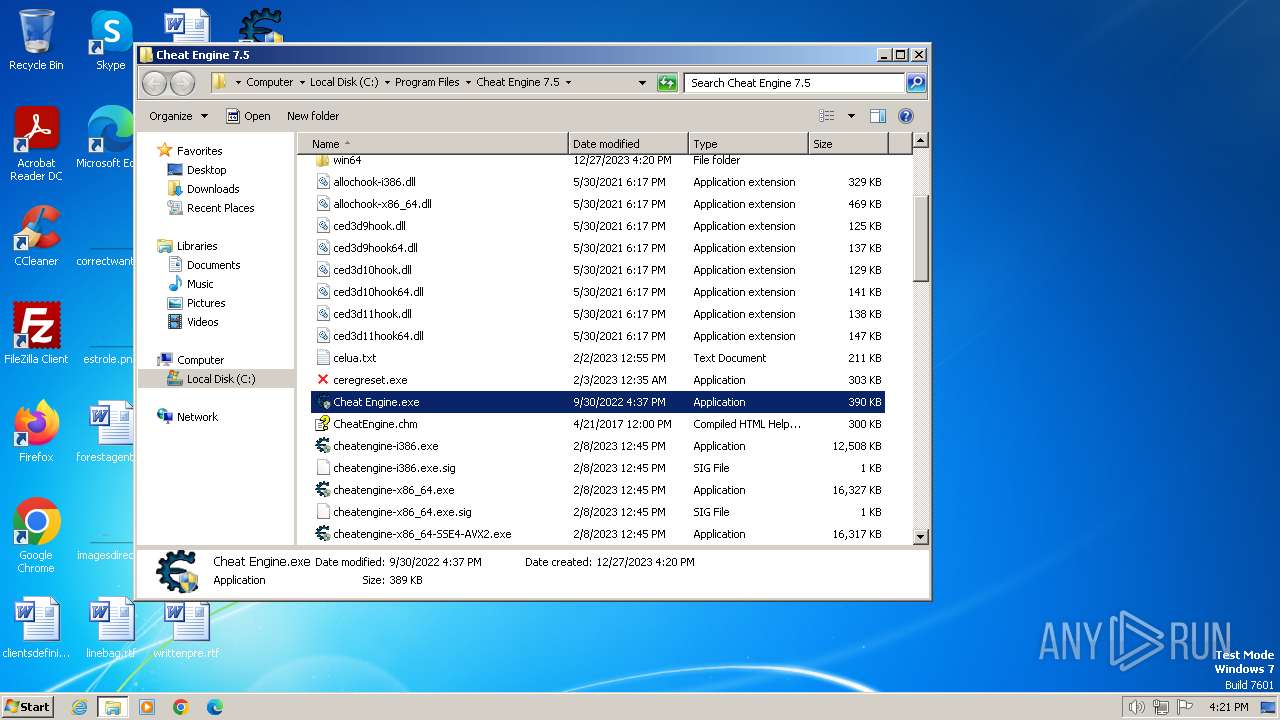Navigate to Program Files breadcrumb
Viewport: 1280px width, 720px height.
coord(427,83)
